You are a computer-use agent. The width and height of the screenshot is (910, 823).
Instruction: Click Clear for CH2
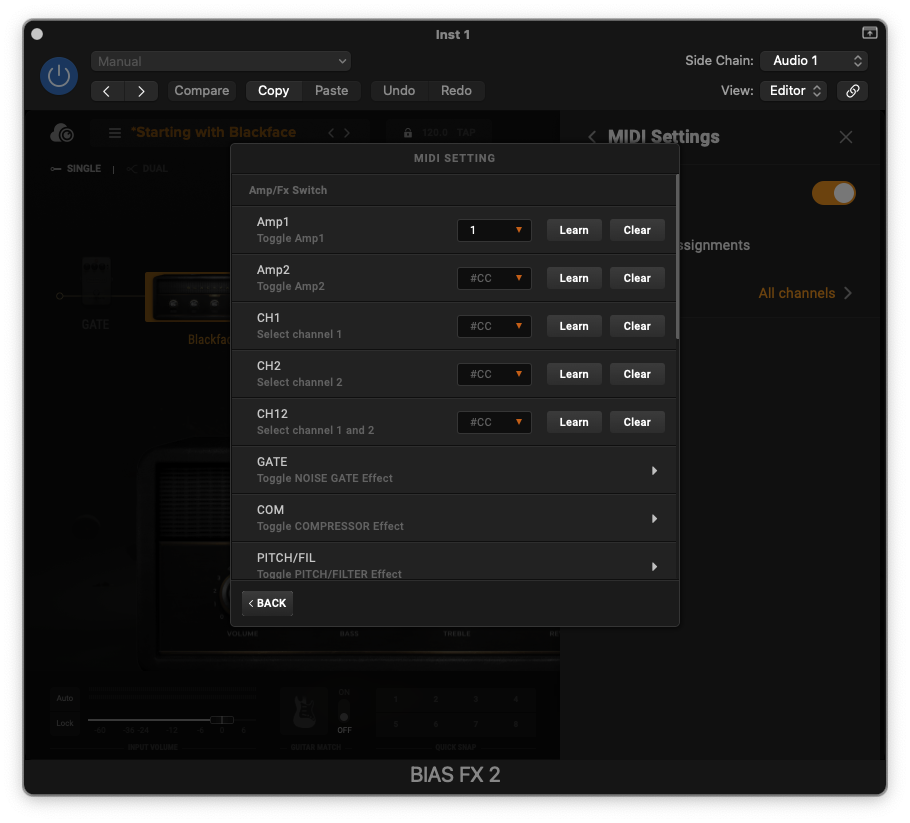tap(637, 374)
